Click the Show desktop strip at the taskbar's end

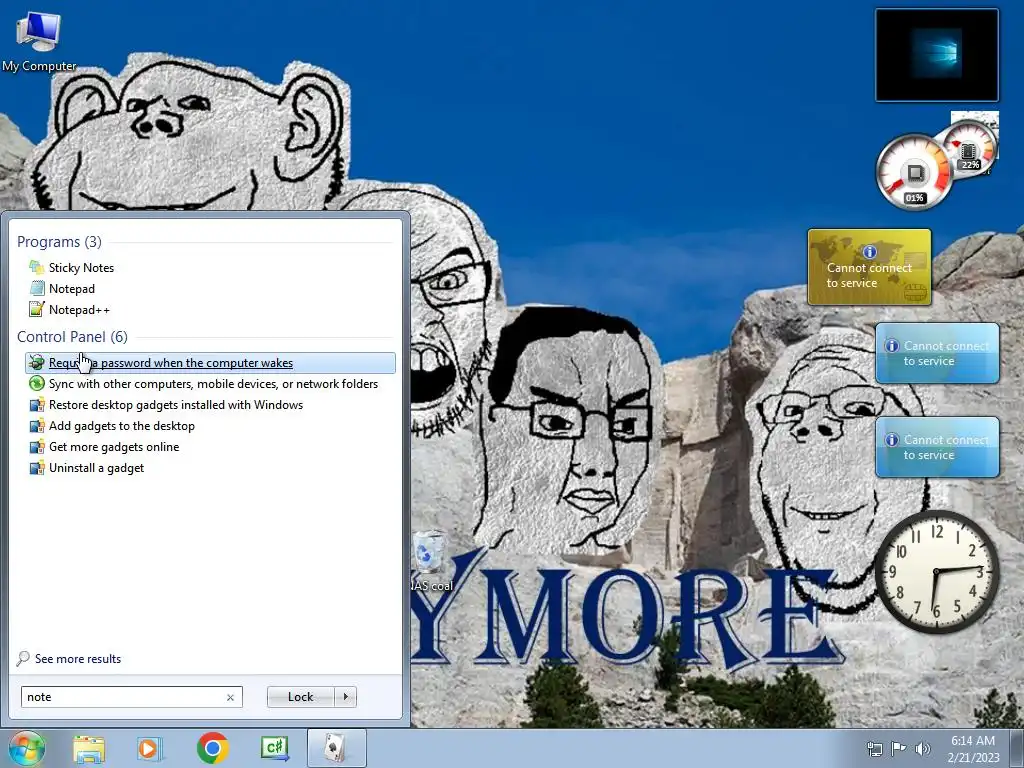coord(1017,749)
